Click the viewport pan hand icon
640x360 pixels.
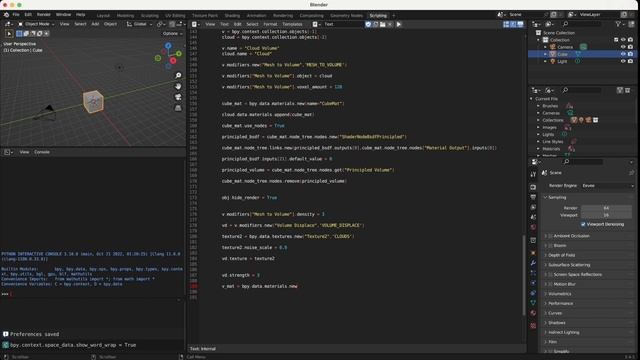178,87
